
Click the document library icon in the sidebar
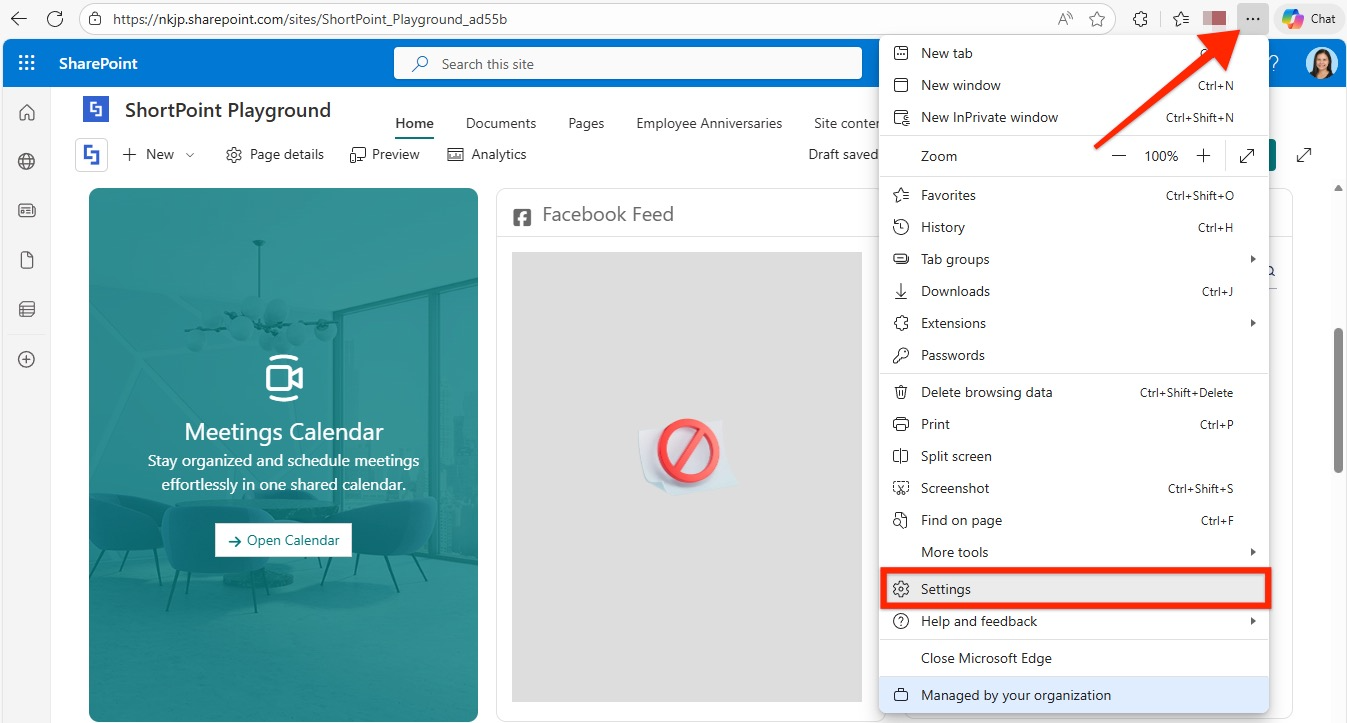pos(27,259)
